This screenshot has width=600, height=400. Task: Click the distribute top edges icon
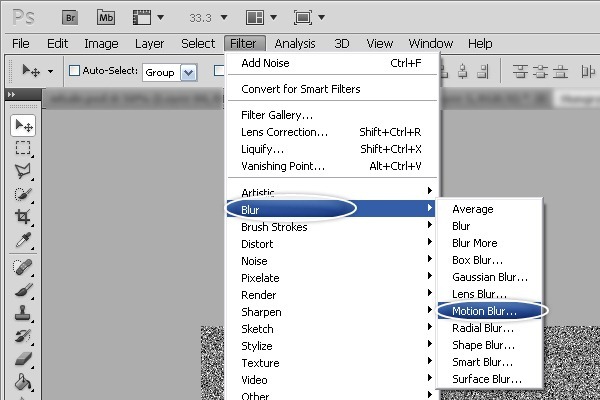click(x=520, y=72)
